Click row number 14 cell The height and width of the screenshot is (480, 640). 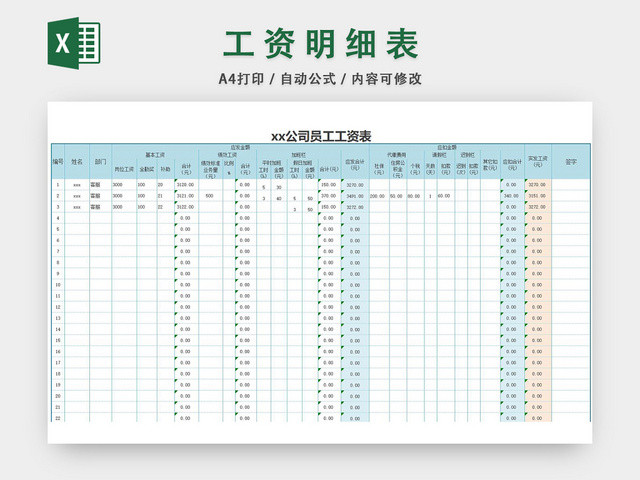(58, 329)
